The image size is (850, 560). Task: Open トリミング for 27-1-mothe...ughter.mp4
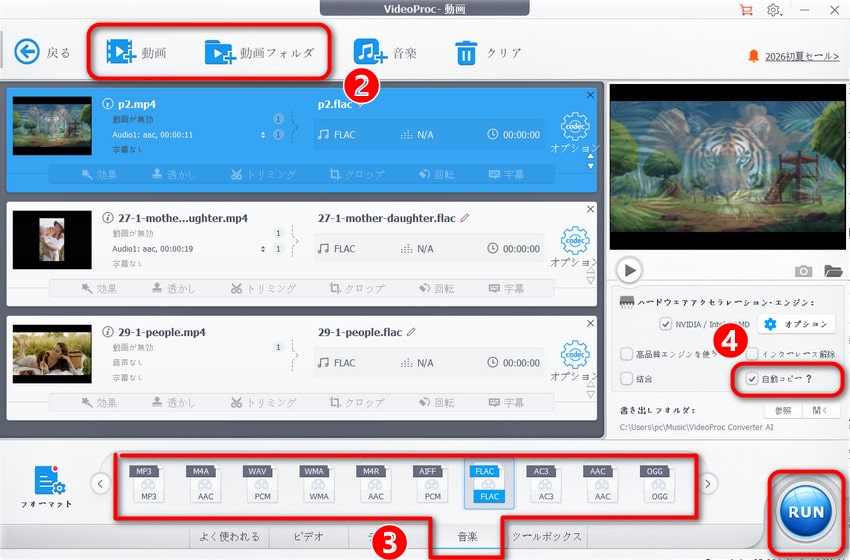pos(263,288)
